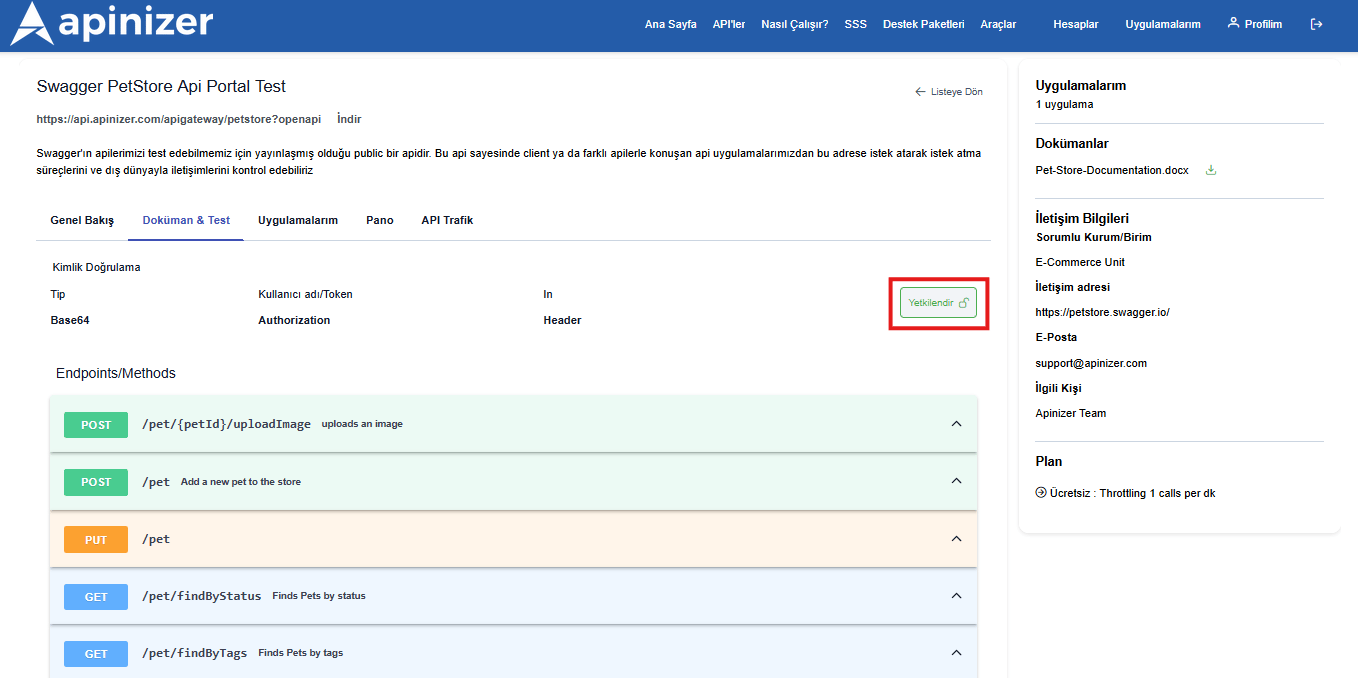This screenshot has width=1358, height=678.
Task: Click 'Add a new pet to the store' description
Action: [x=241, y=482]
